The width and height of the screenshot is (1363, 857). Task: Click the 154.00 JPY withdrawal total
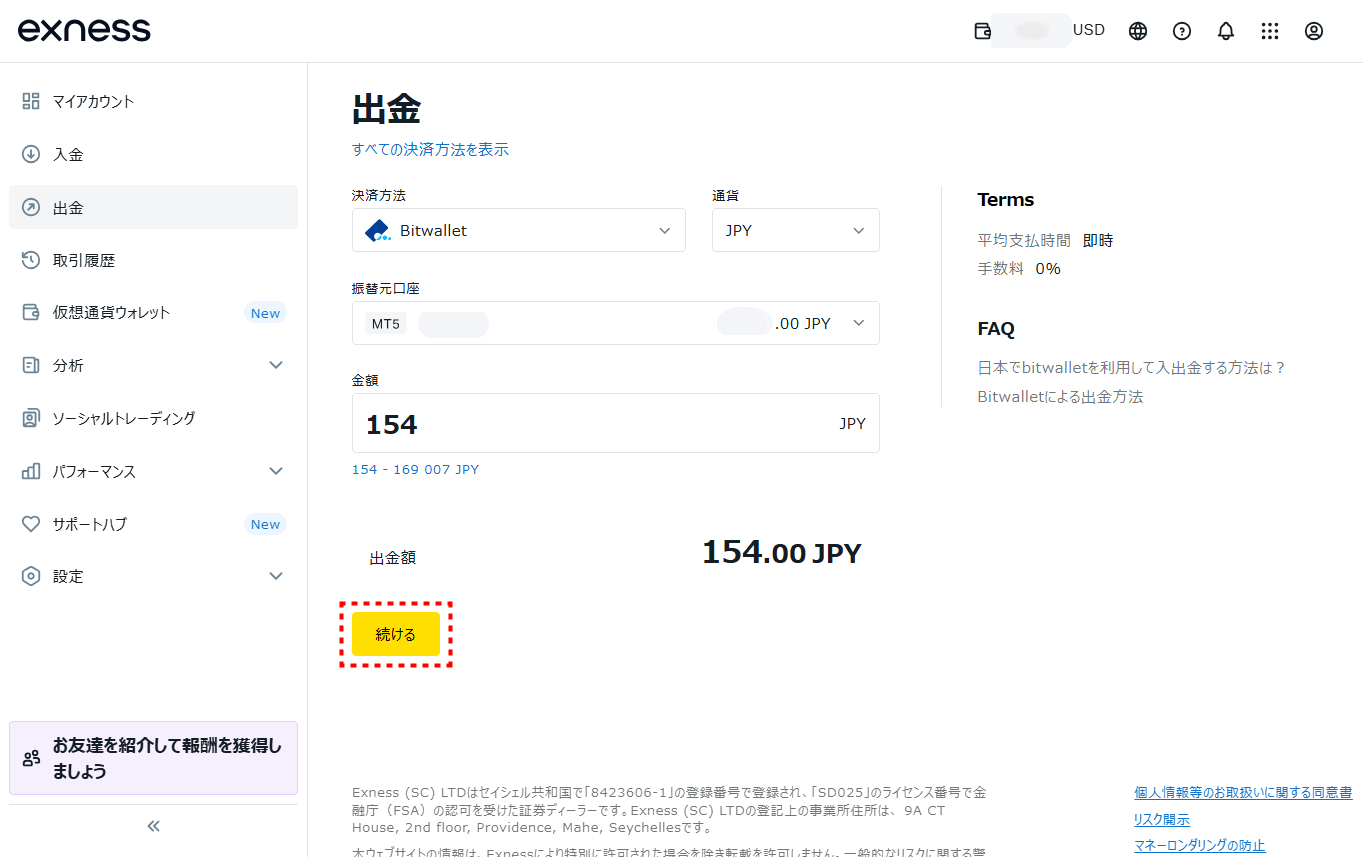click(x=781, y=552)
